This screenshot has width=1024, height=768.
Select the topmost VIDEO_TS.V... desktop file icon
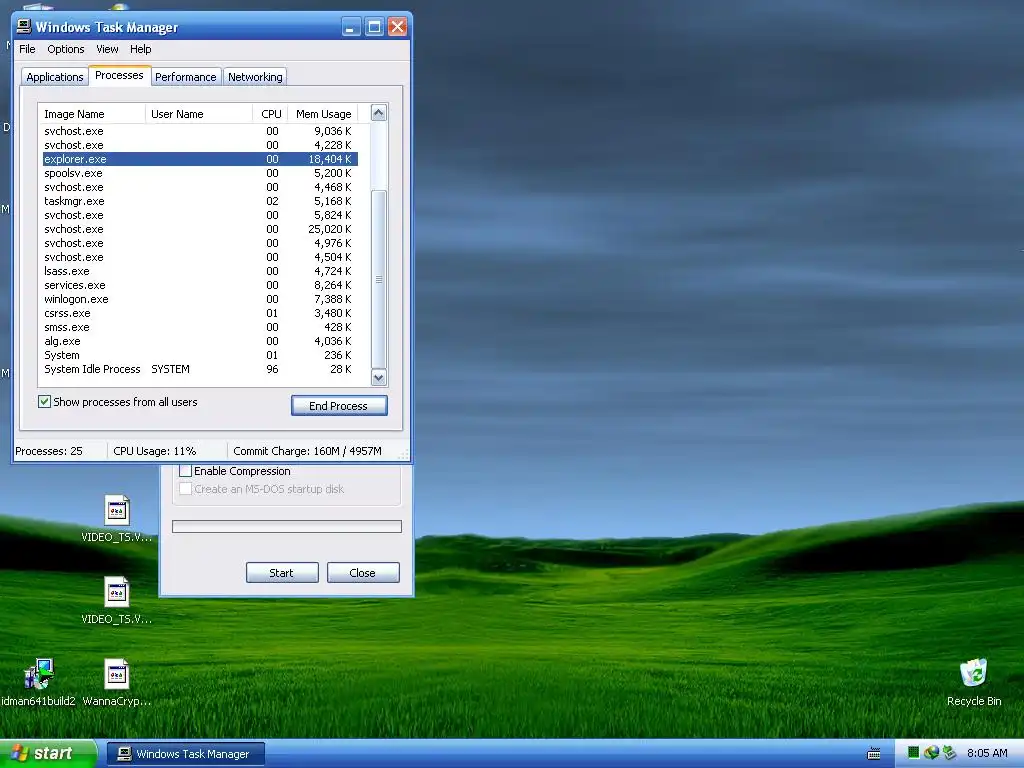click(117, 510)
